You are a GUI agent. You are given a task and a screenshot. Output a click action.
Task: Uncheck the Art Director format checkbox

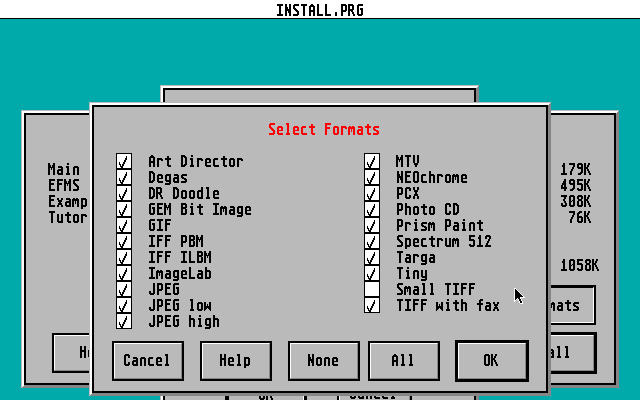coord(124,161)
